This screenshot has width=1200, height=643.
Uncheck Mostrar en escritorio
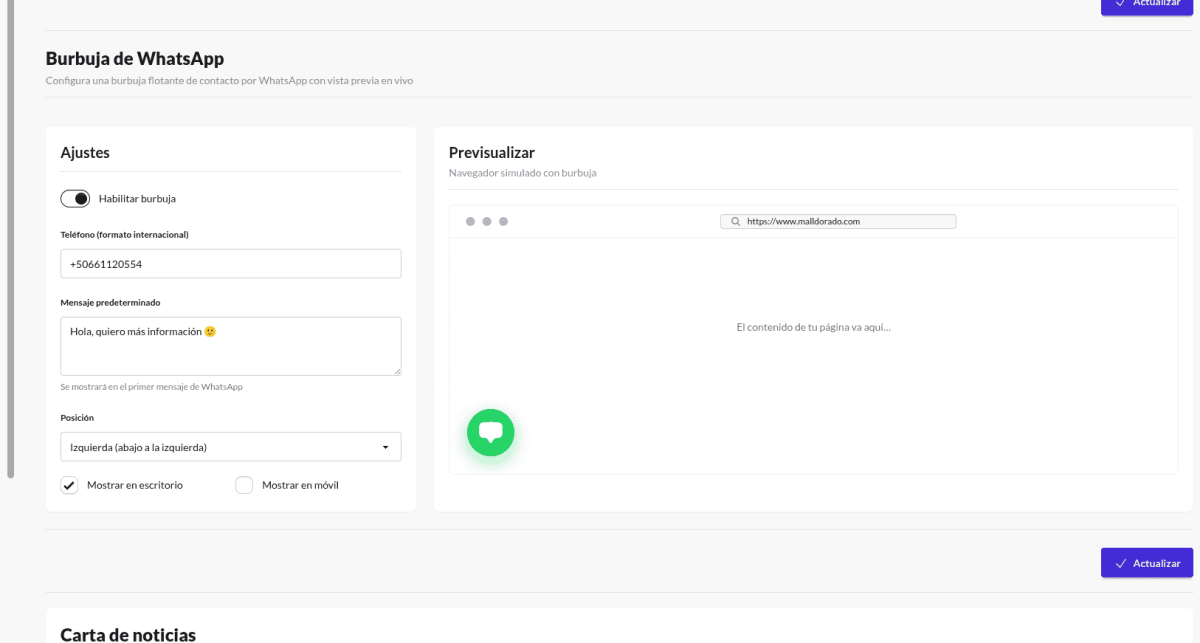pyautogui.click(x=69, y=485)
